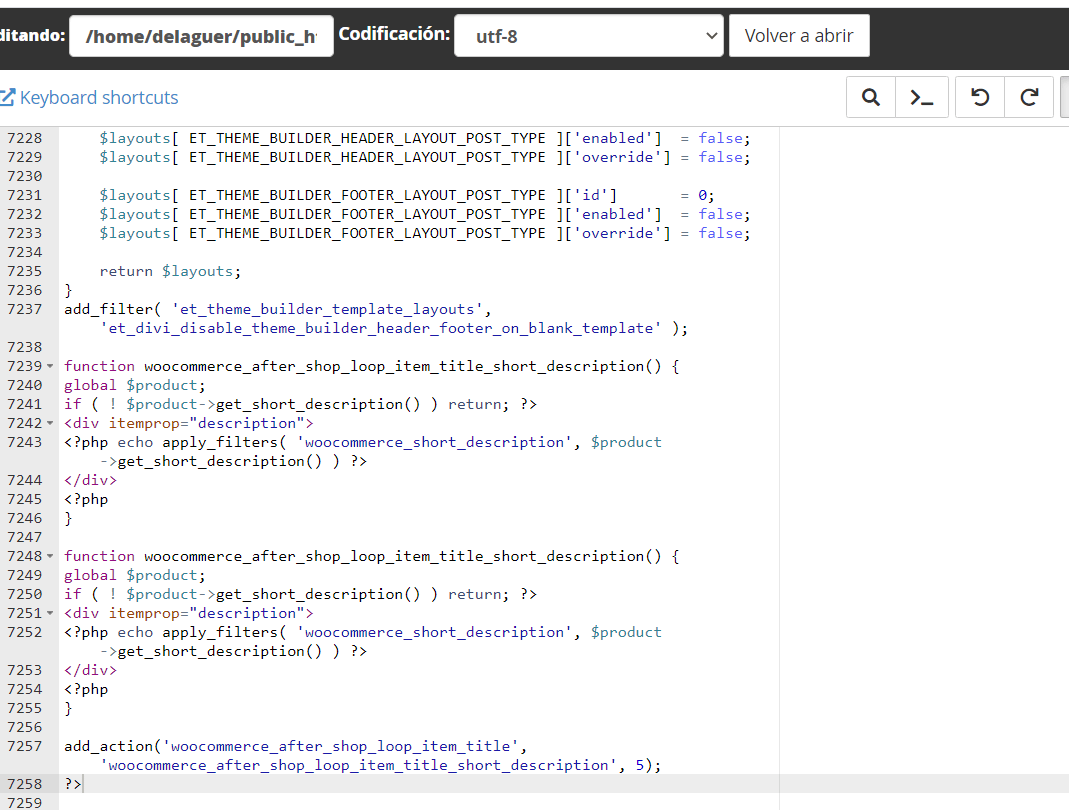This screenshot has height=810, width=1069.
Task: Click the add_action text on line 7257
Action: pyautogui.click(x=109, y=746)
